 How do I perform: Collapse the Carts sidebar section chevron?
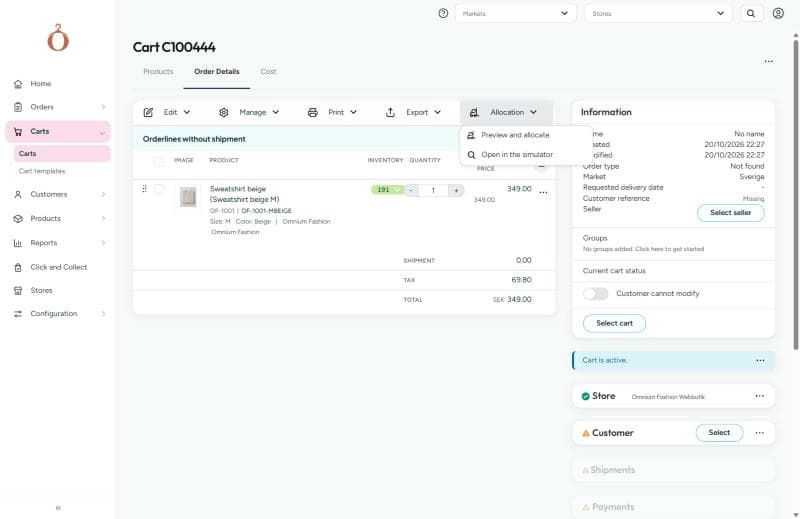point(102,133)
